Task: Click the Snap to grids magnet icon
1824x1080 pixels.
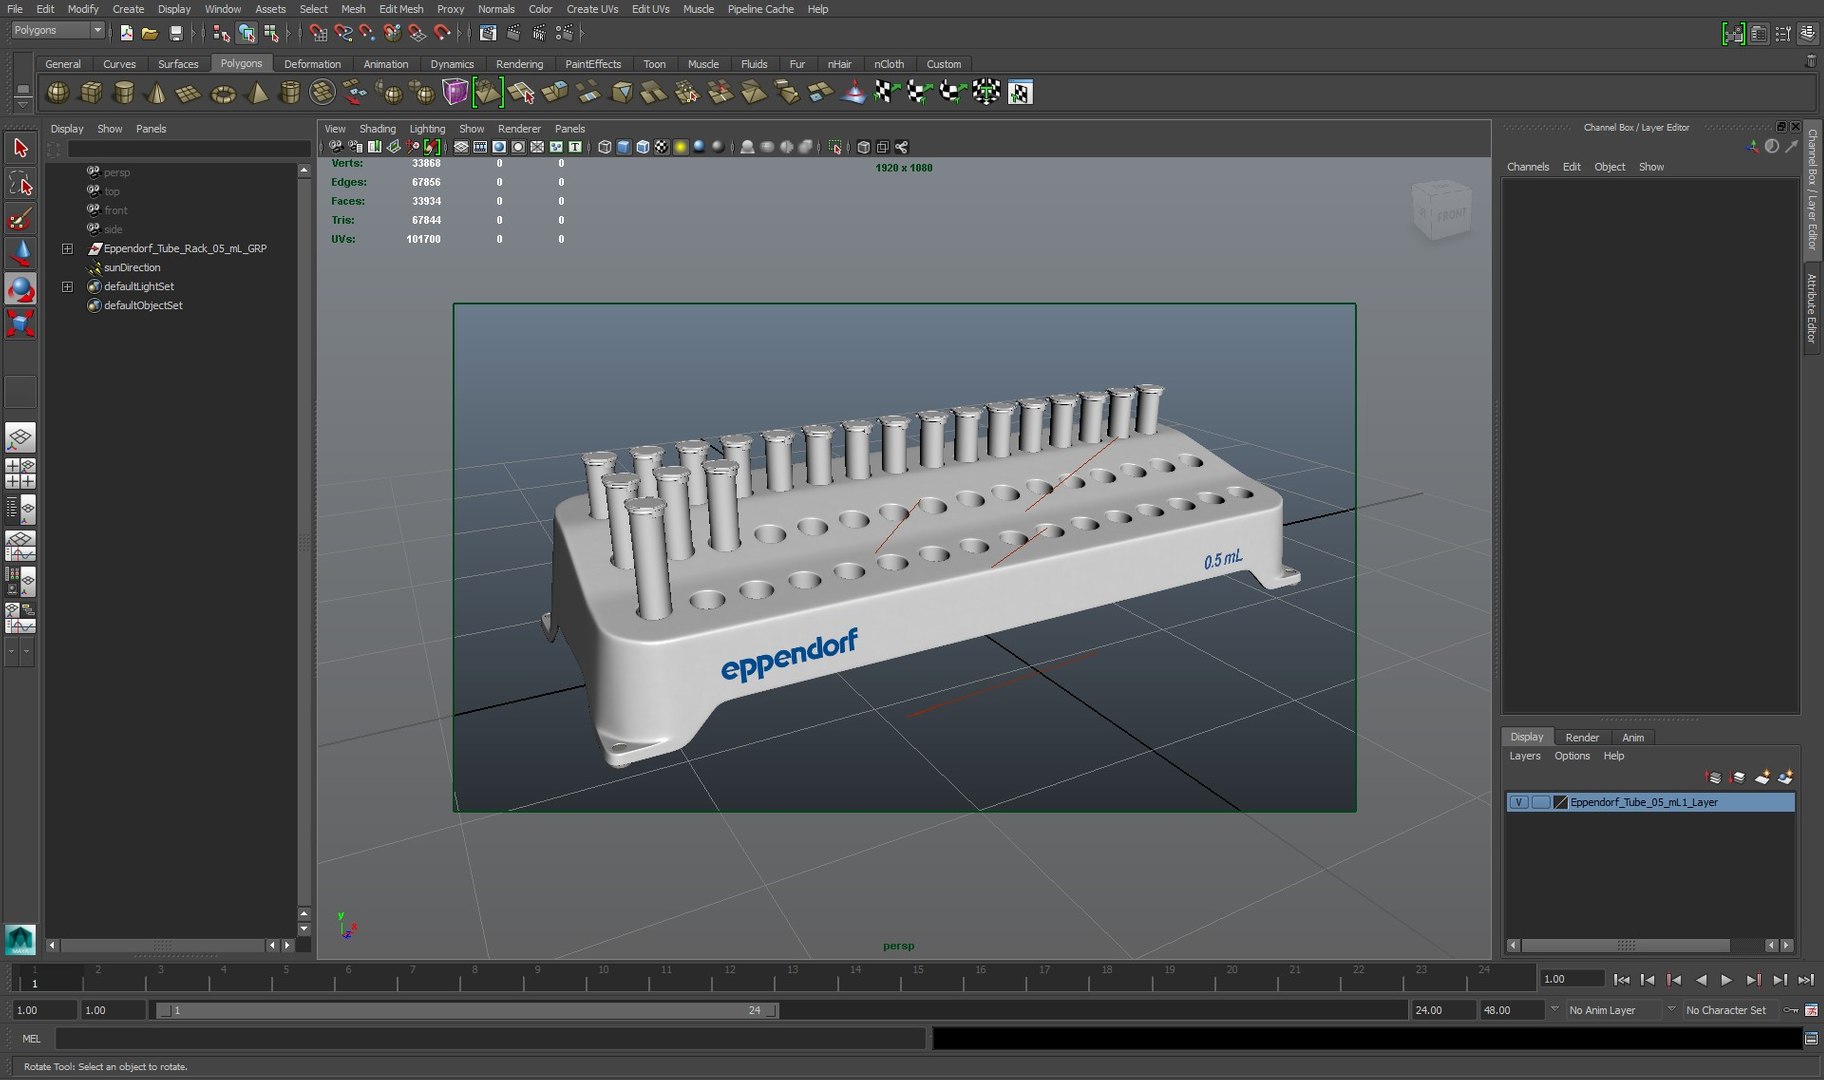Action: [x=319, y=33]
